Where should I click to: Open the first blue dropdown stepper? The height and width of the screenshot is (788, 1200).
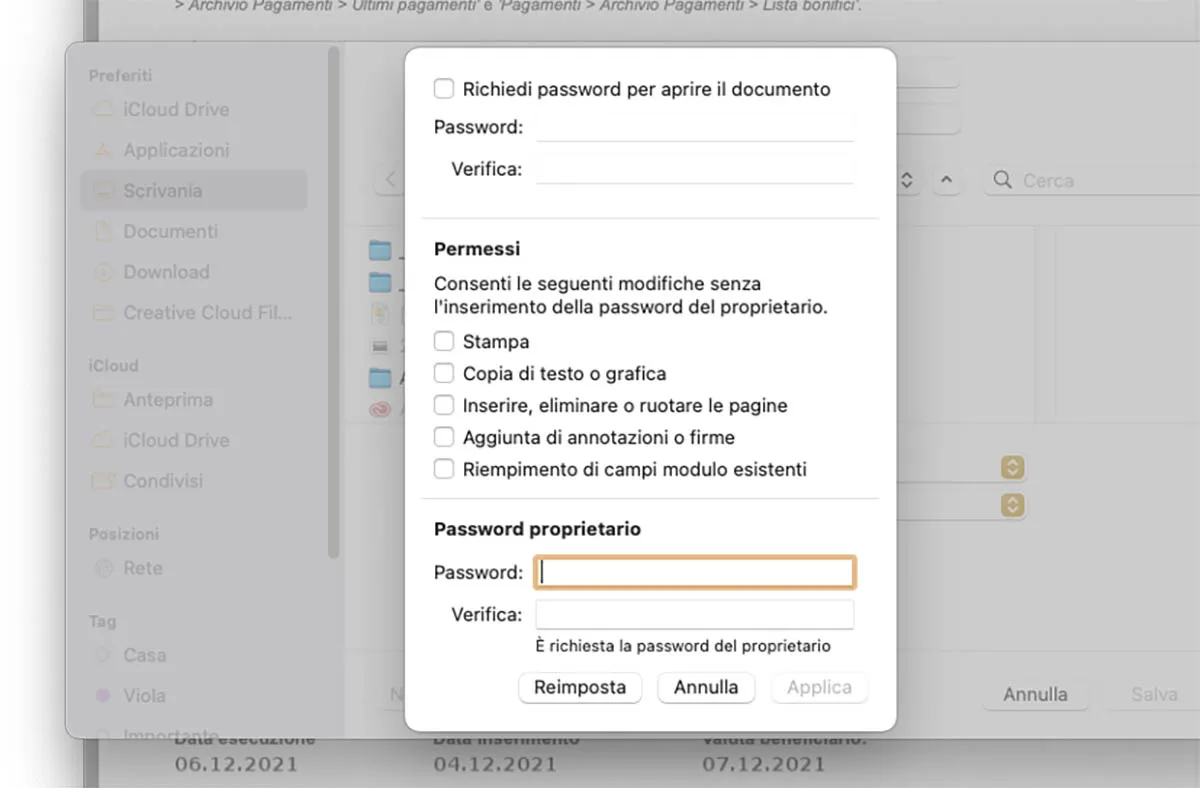tap(1011, 467)
